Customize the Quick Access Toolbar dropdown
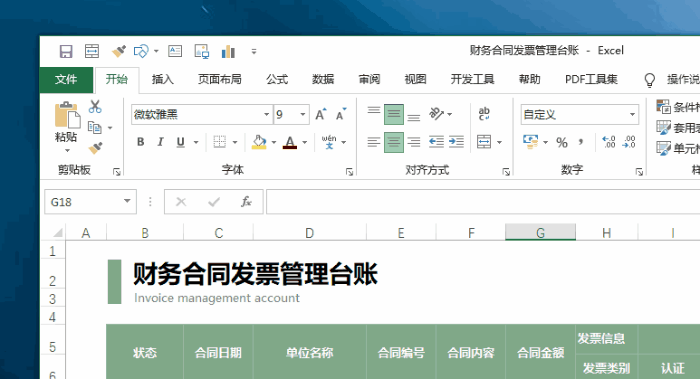 [x=254, y=51]
